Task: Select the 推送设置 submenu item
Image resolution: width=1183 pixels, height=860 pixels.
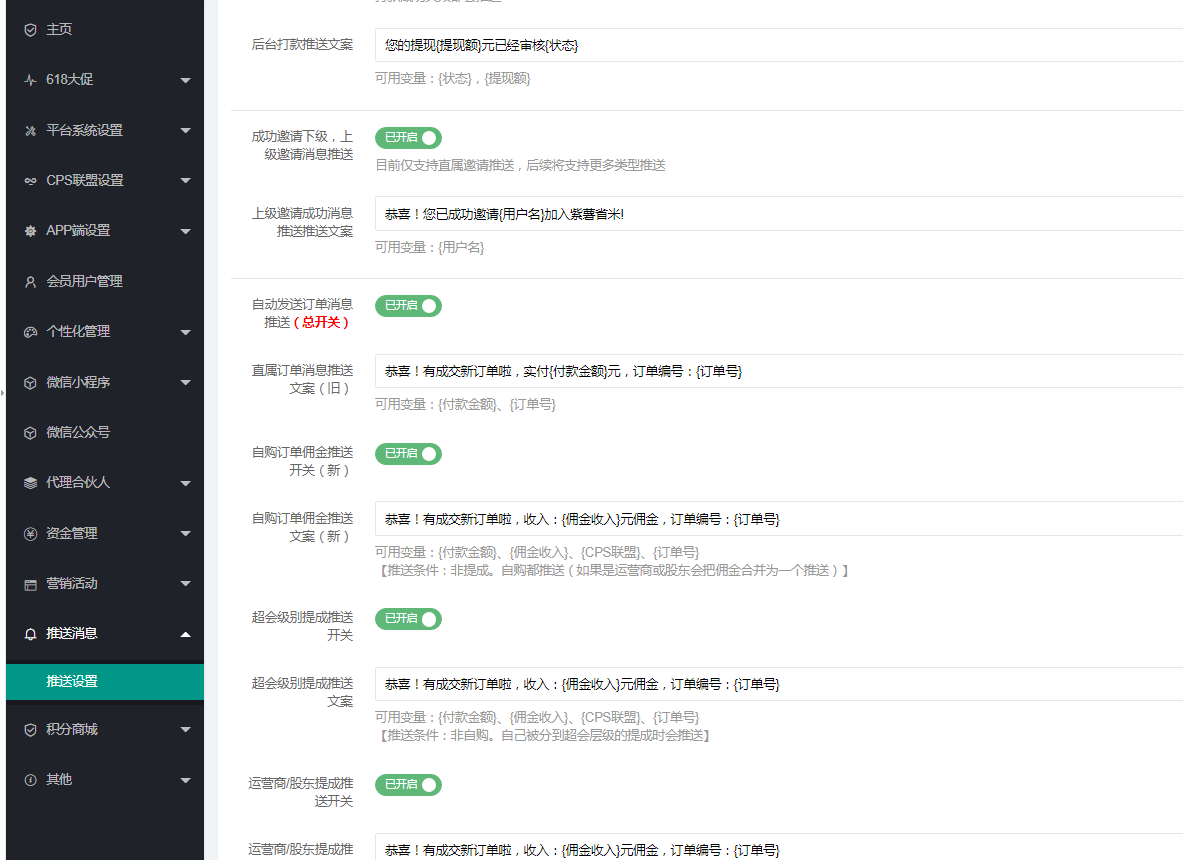Action: click(105, 681)
